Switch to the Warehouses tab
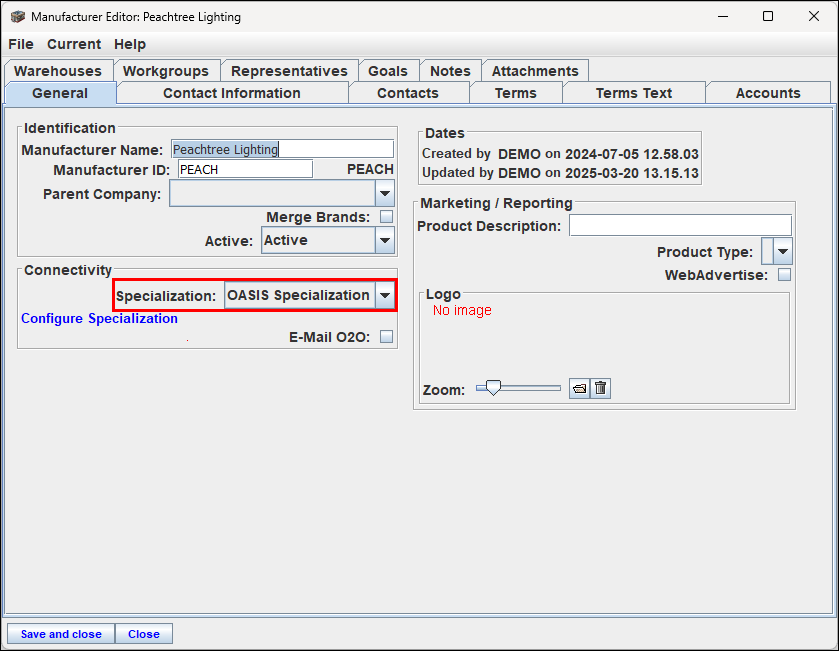 pos(58,71)
